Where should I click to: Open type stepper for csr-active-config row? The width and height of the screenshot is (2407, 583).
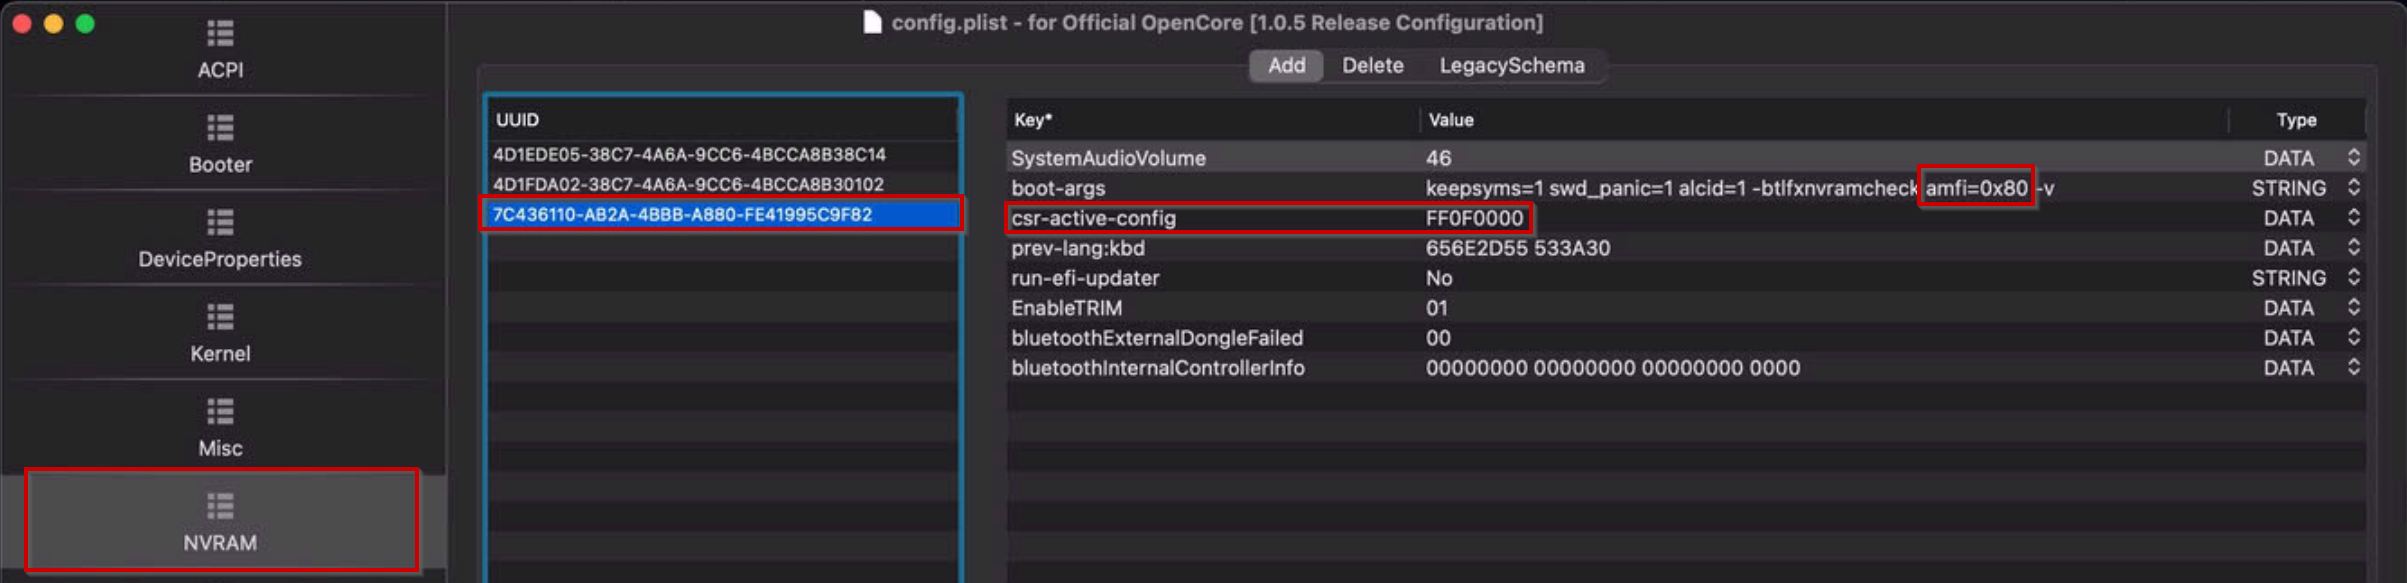click(2353, 217)
